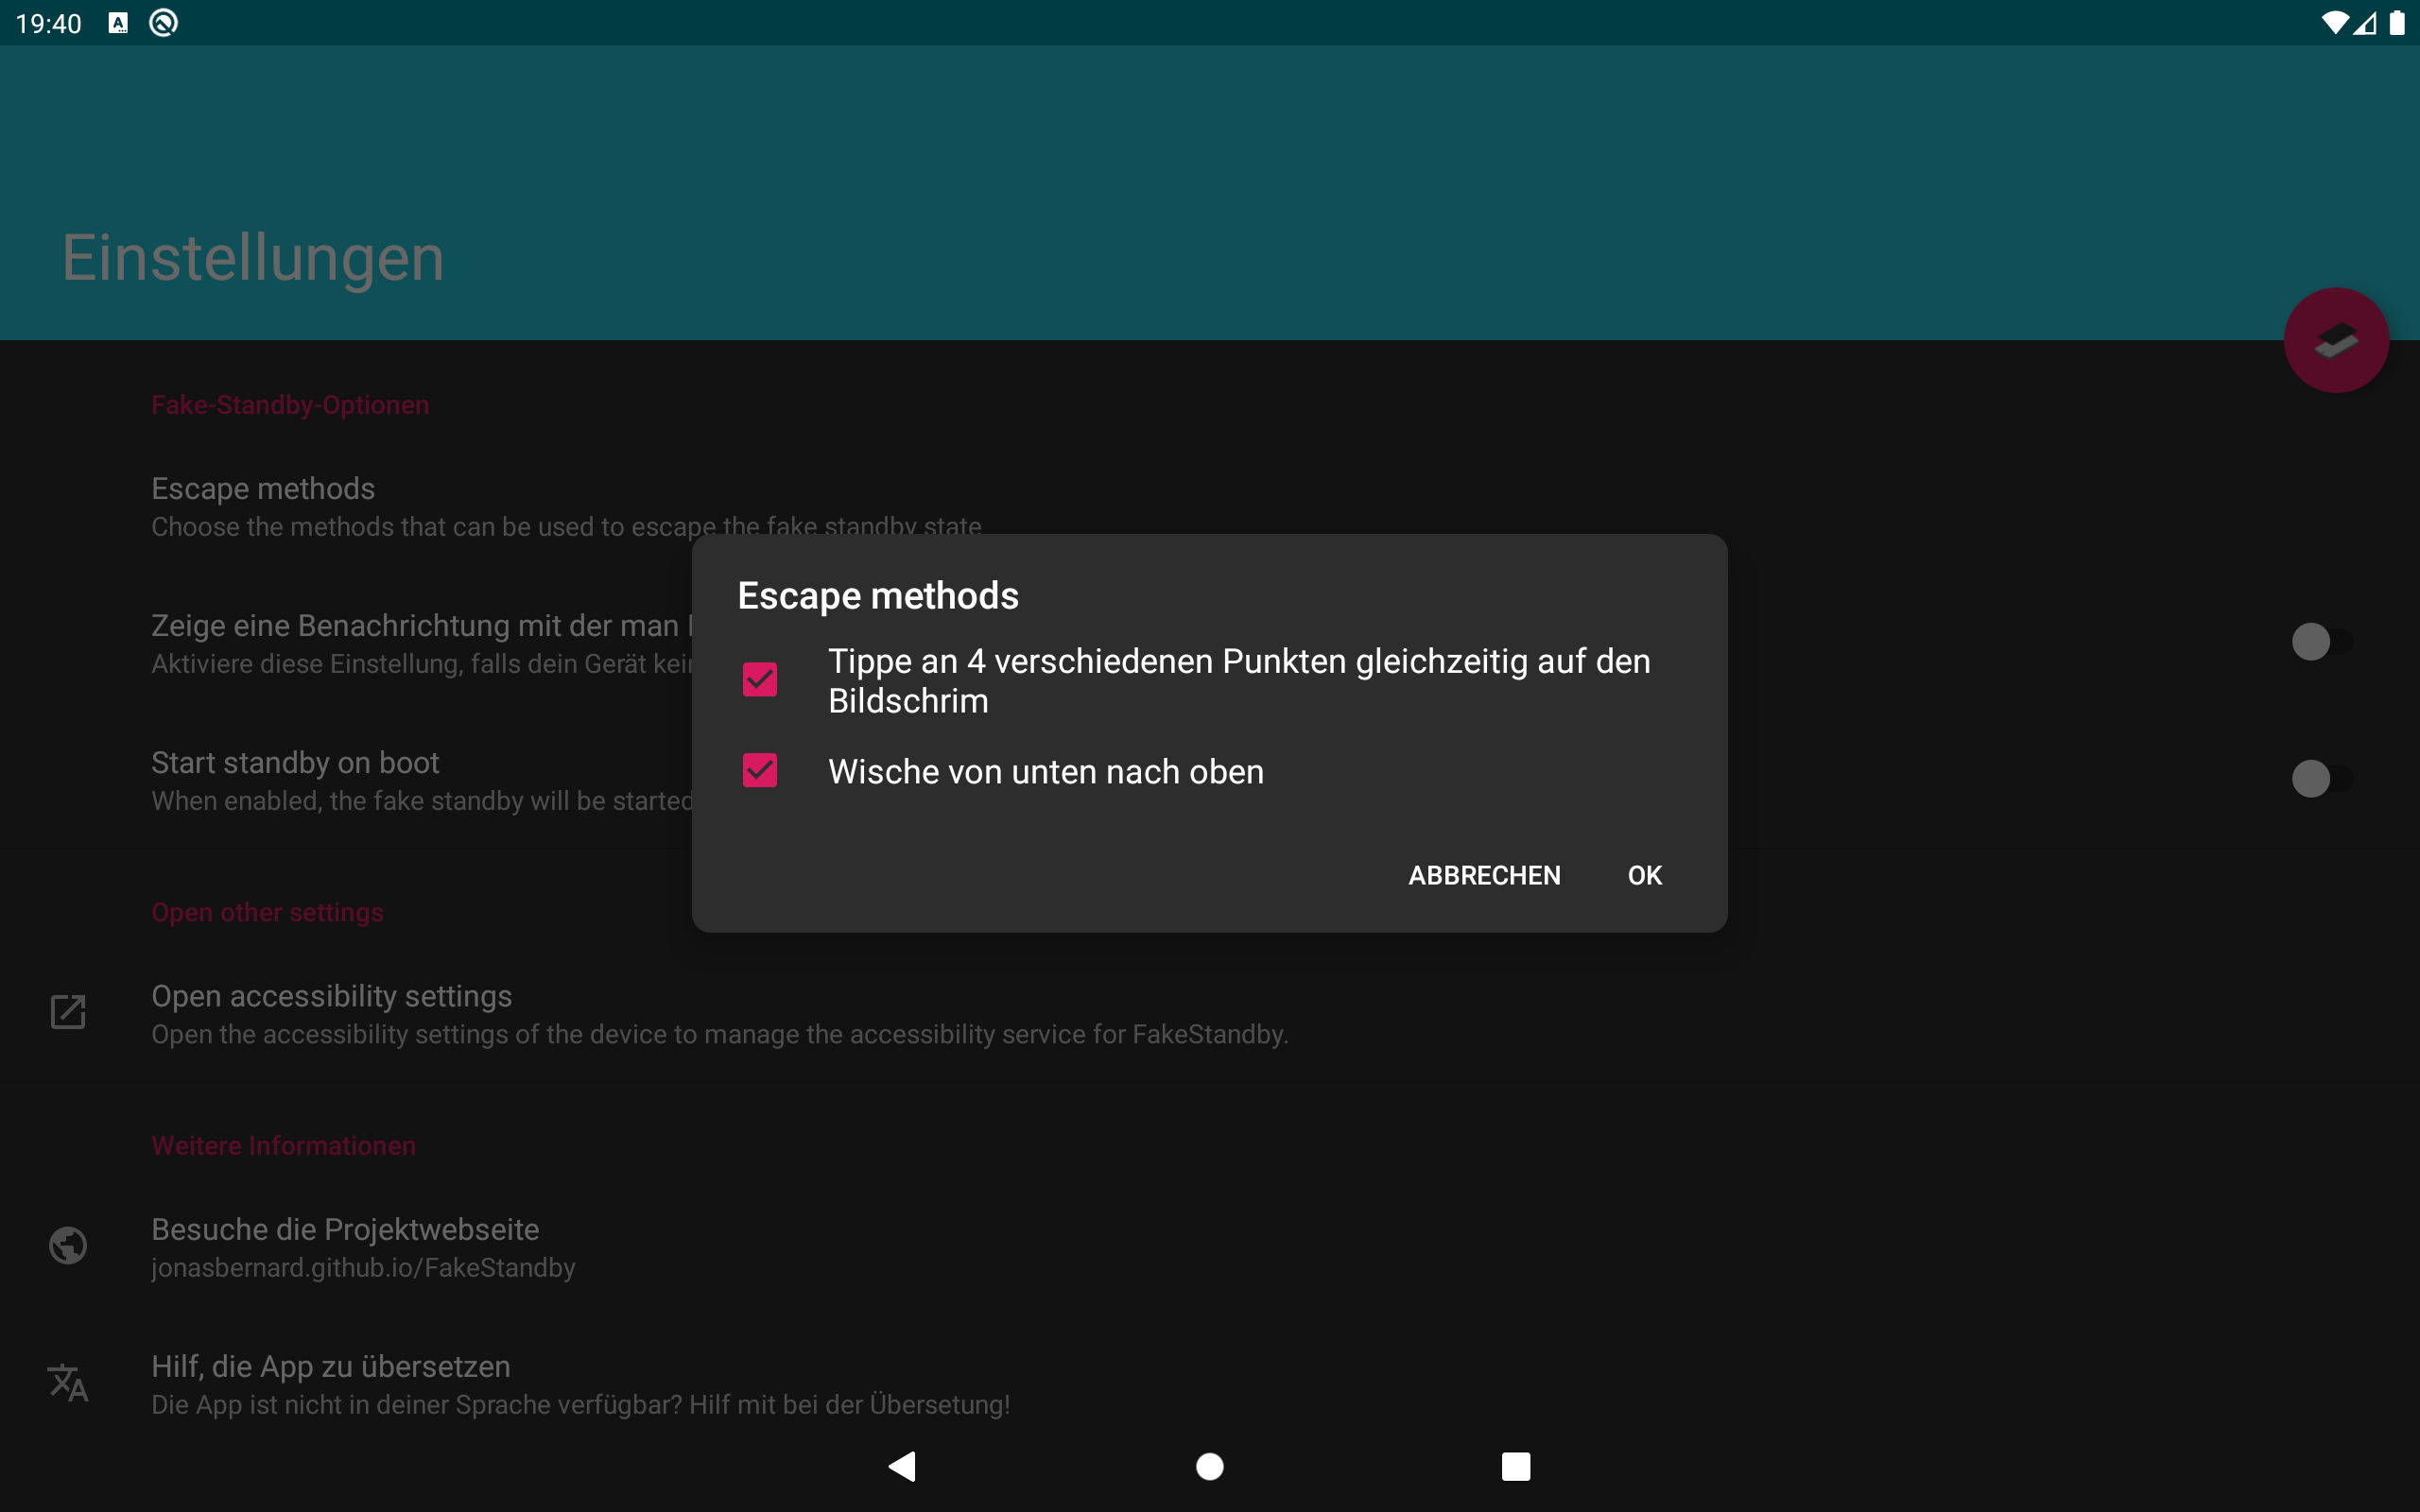Viewport: 2420px width, 1512px height.
Task: Click ABBRECHEN to cancel the dialog
Action: point(1484,875)
